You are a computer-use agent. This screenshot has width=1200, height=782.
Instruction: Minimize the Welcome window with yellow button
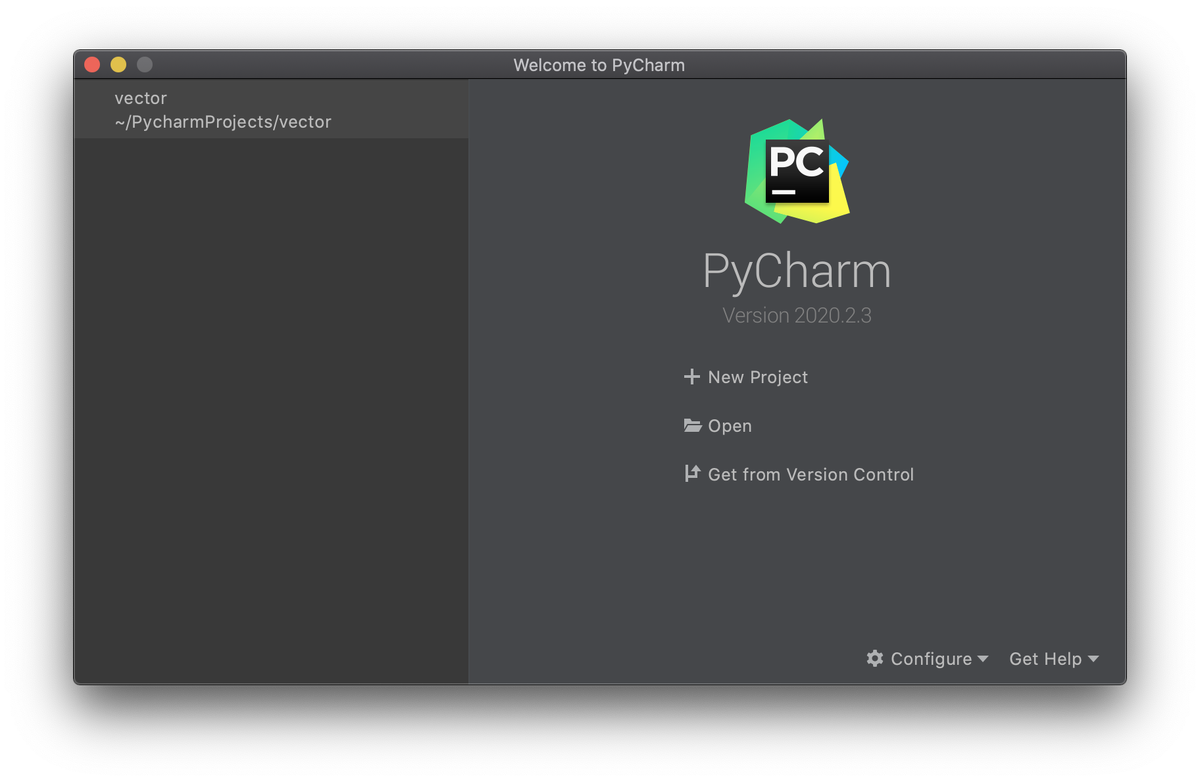[118, 65]
